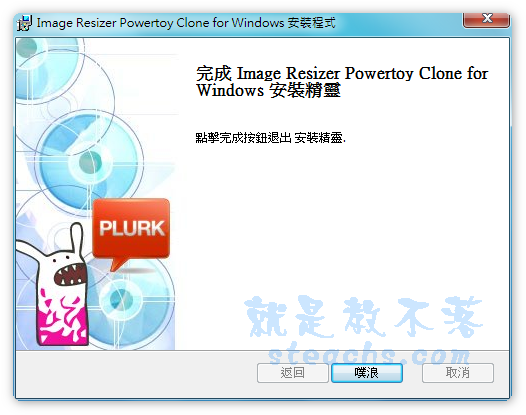Click the 返回 back button
Viewport: 526px width, 415px height.
(293, 373)
